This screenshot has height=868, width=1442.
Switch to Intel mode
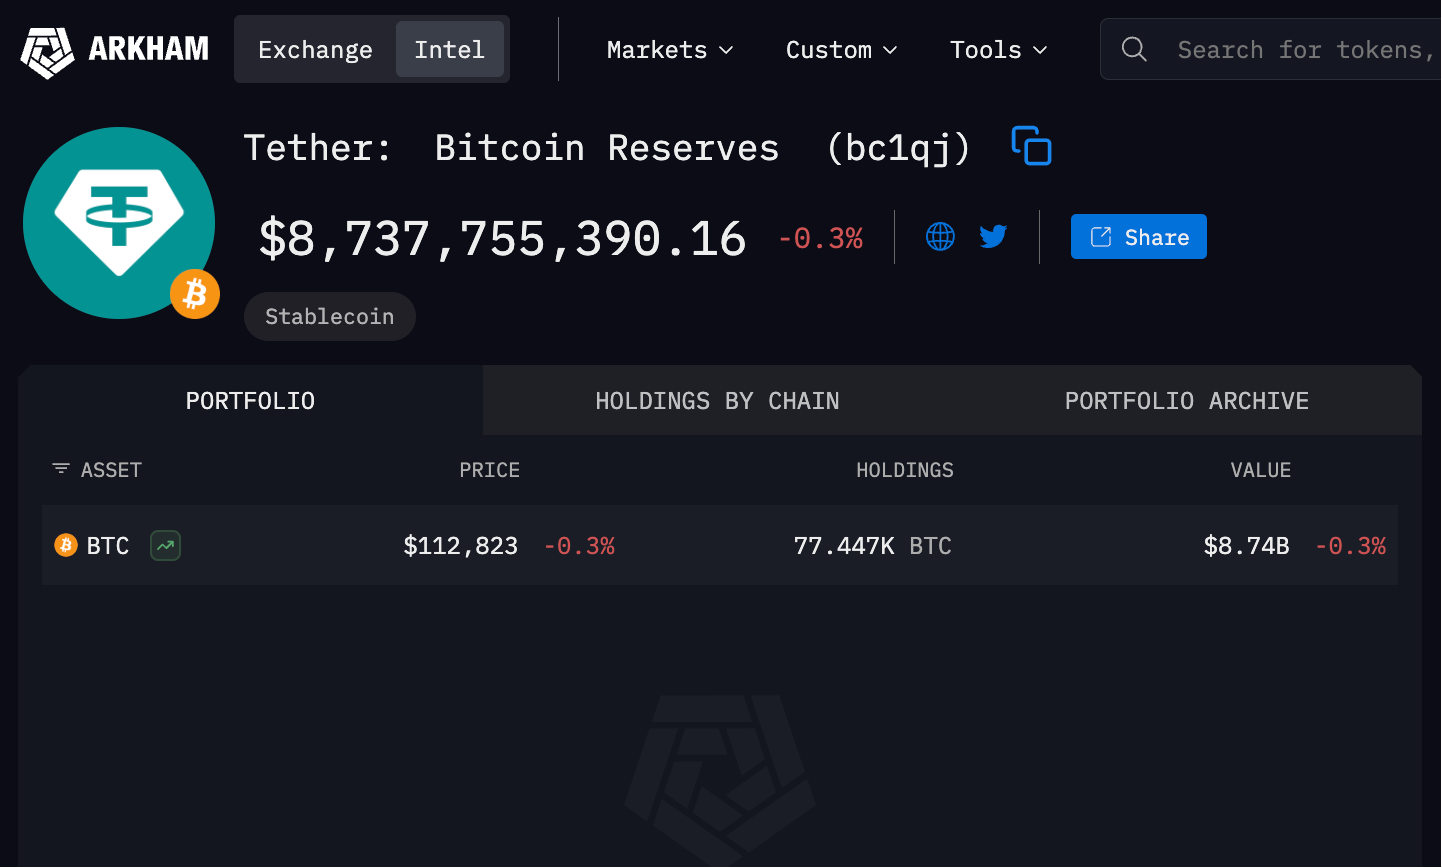449,48
